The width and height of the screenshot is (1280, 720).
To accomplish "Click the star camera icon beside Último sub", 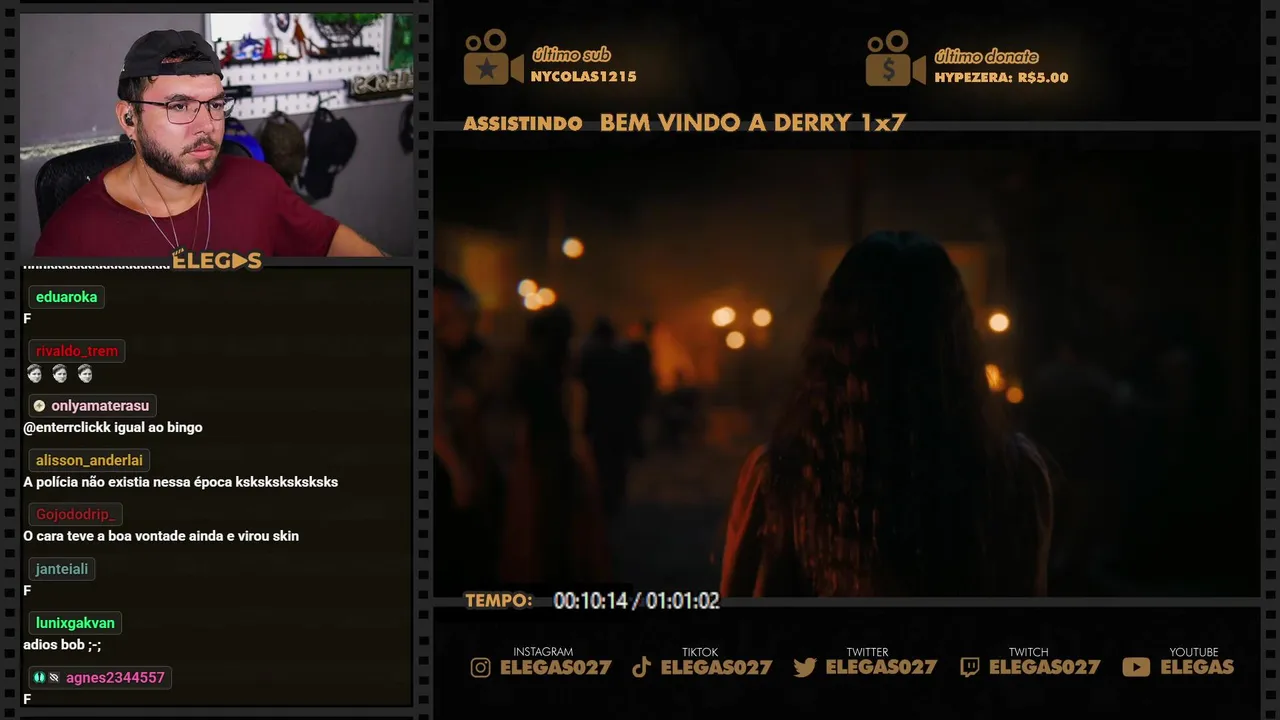I will pyautogui.click(x=492, y=57).
